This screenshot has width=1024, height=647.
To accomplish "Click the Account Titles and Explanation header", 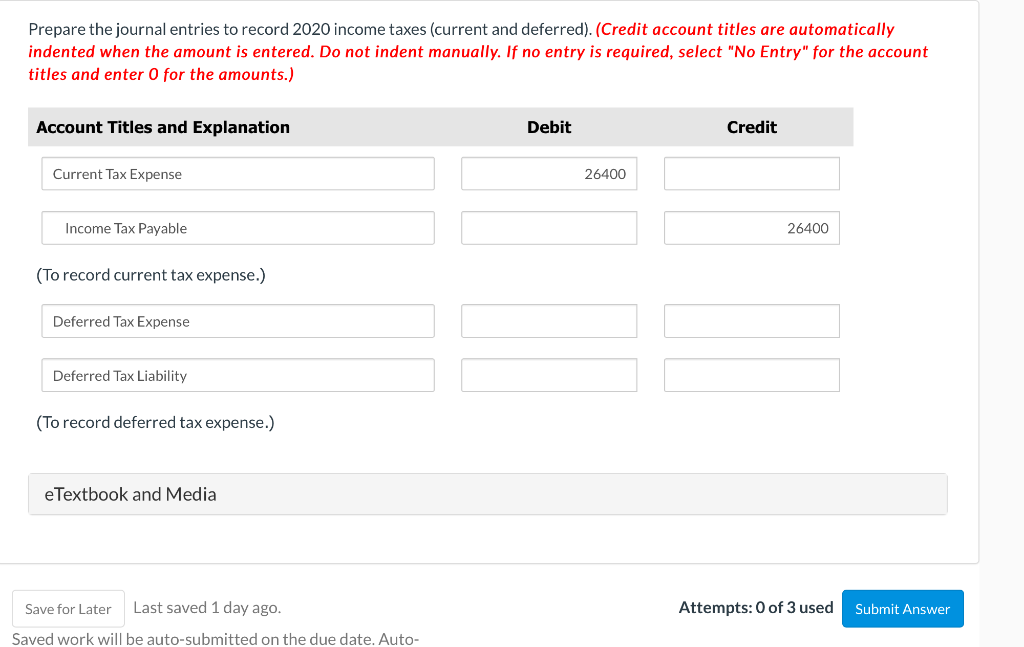I will coord(163,127).
